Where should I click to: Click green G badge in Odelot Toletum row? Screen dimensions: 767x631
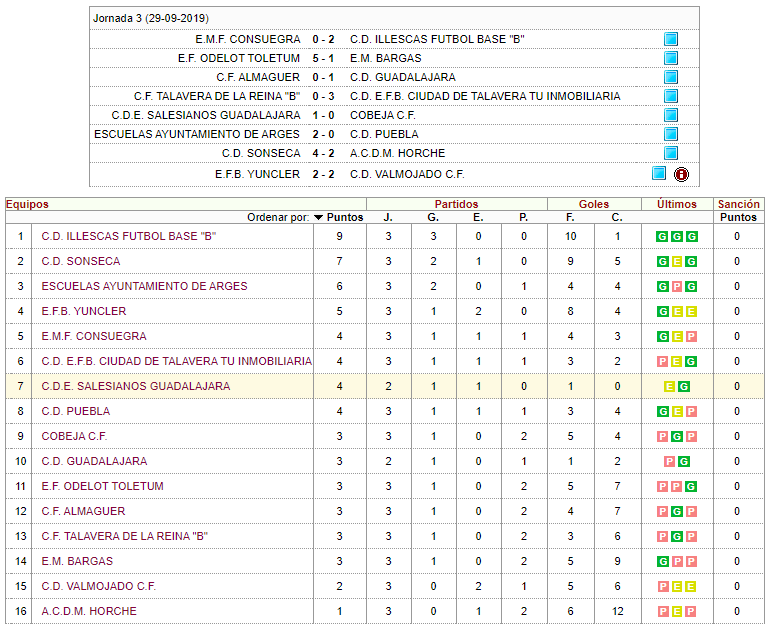coord(691,486)
